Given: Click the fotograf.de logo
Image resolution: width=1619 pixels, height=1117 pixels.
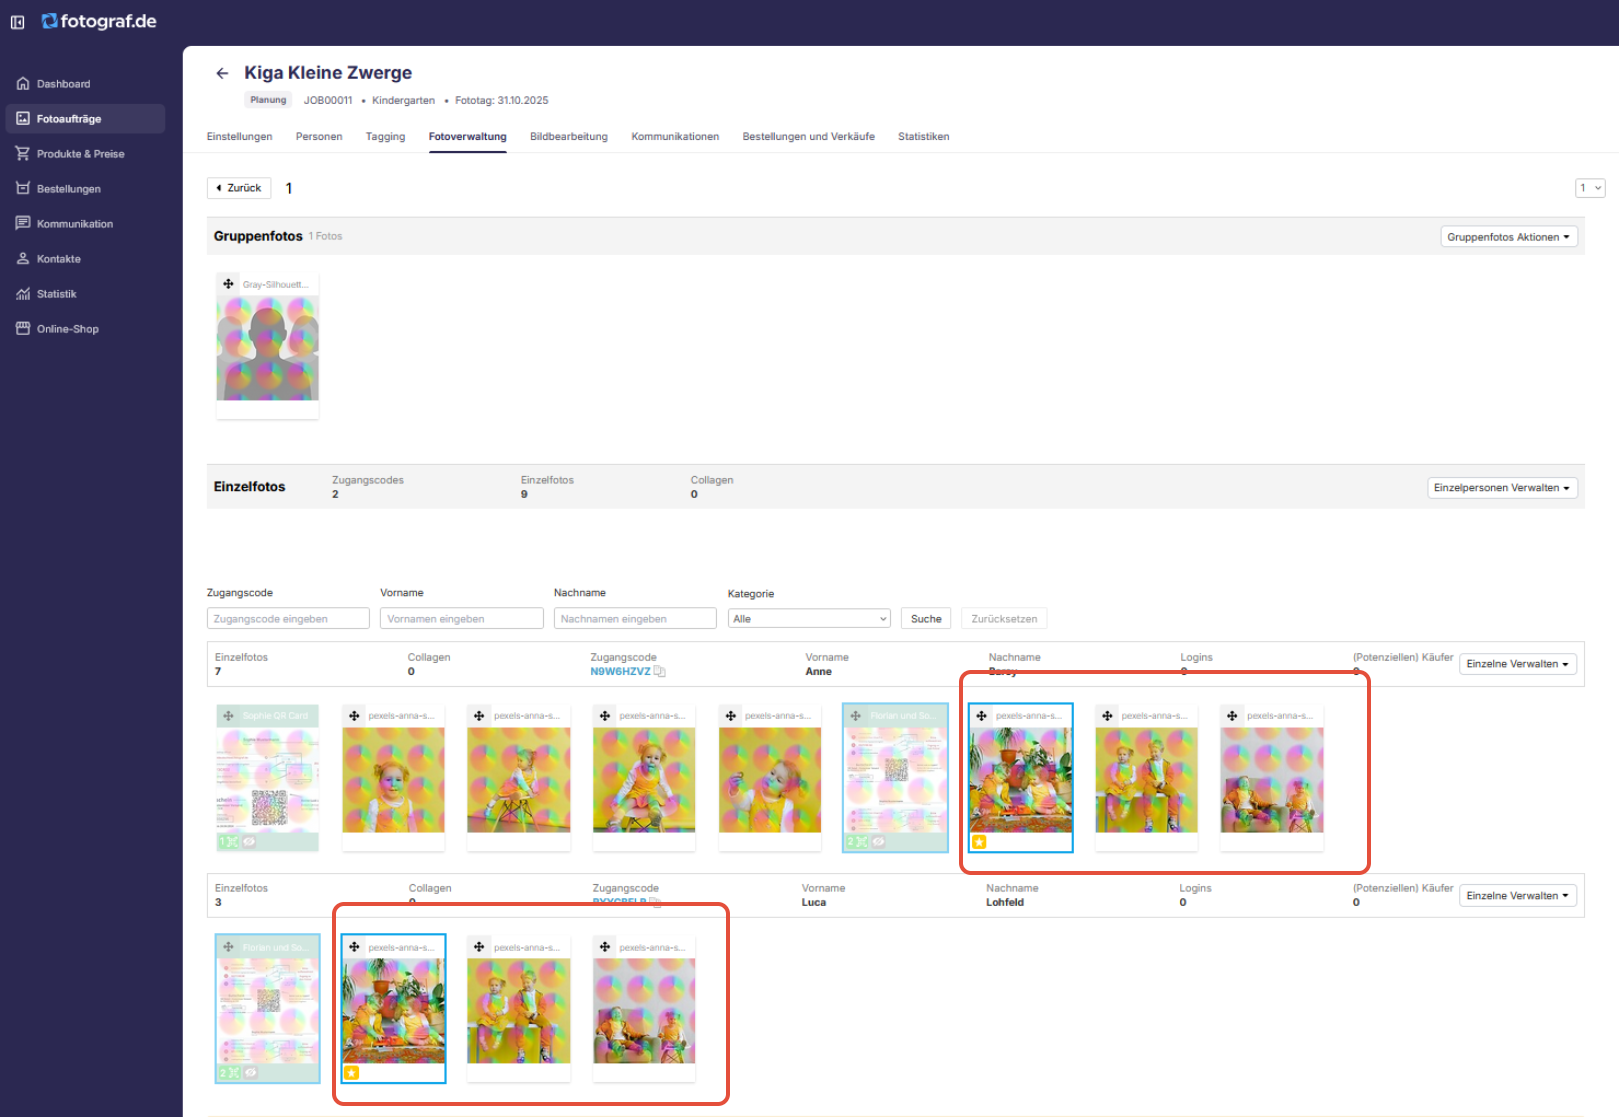Looking at the screenshot, I should pyautogui.click(x=99, y=21).
